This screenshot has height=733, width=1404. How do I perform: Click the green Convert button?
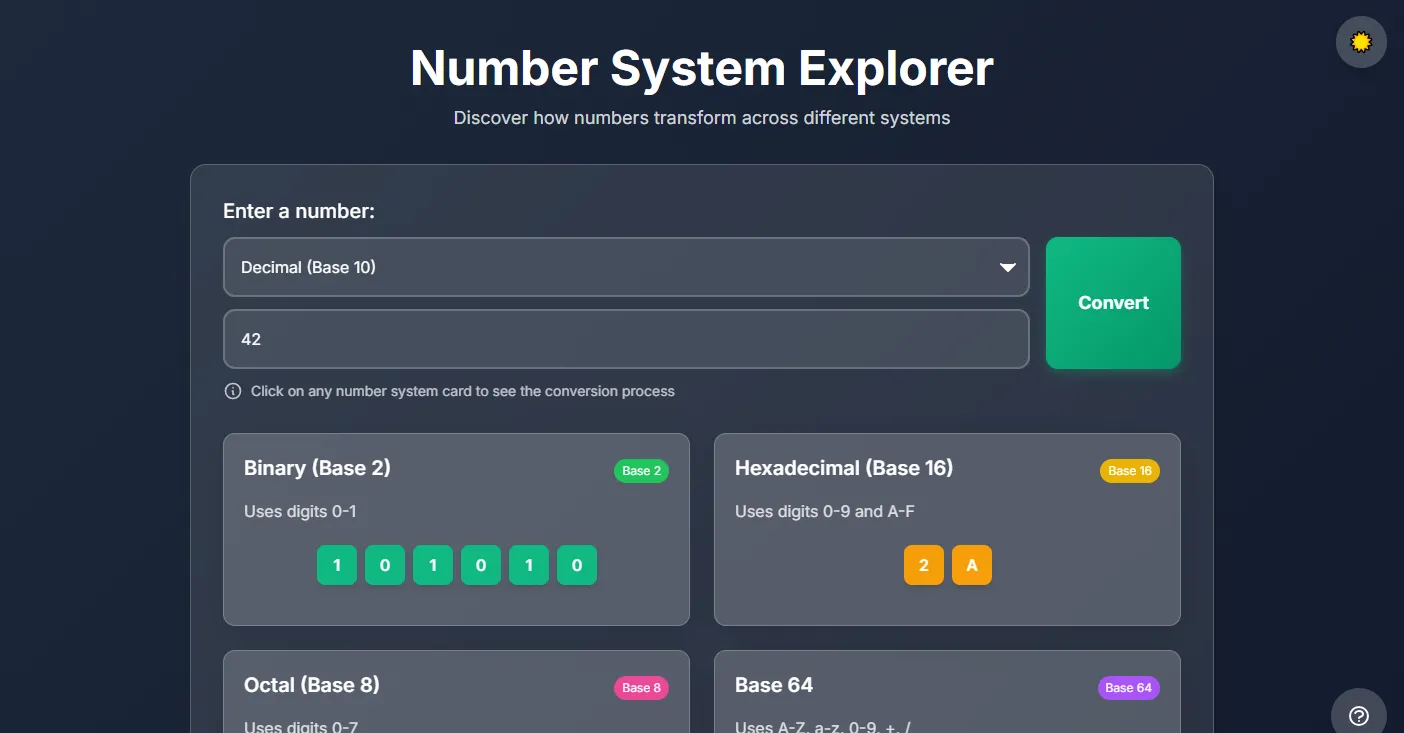pos(1113,303)
